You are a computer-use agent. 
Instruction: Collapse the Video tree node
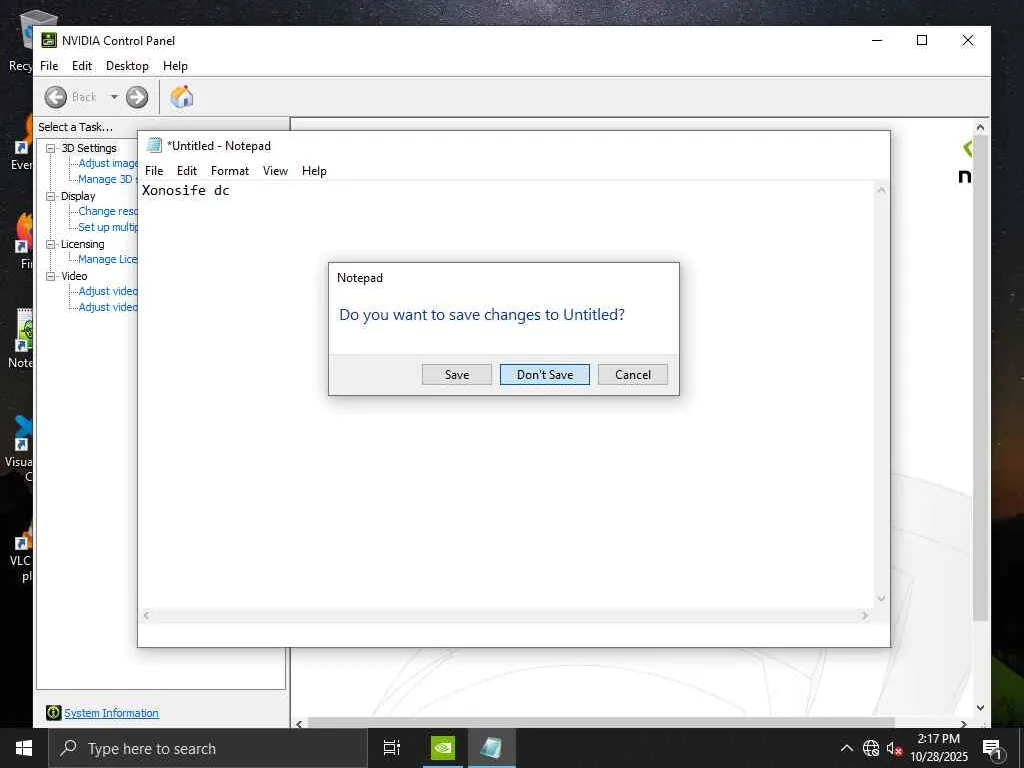(50, 276)
